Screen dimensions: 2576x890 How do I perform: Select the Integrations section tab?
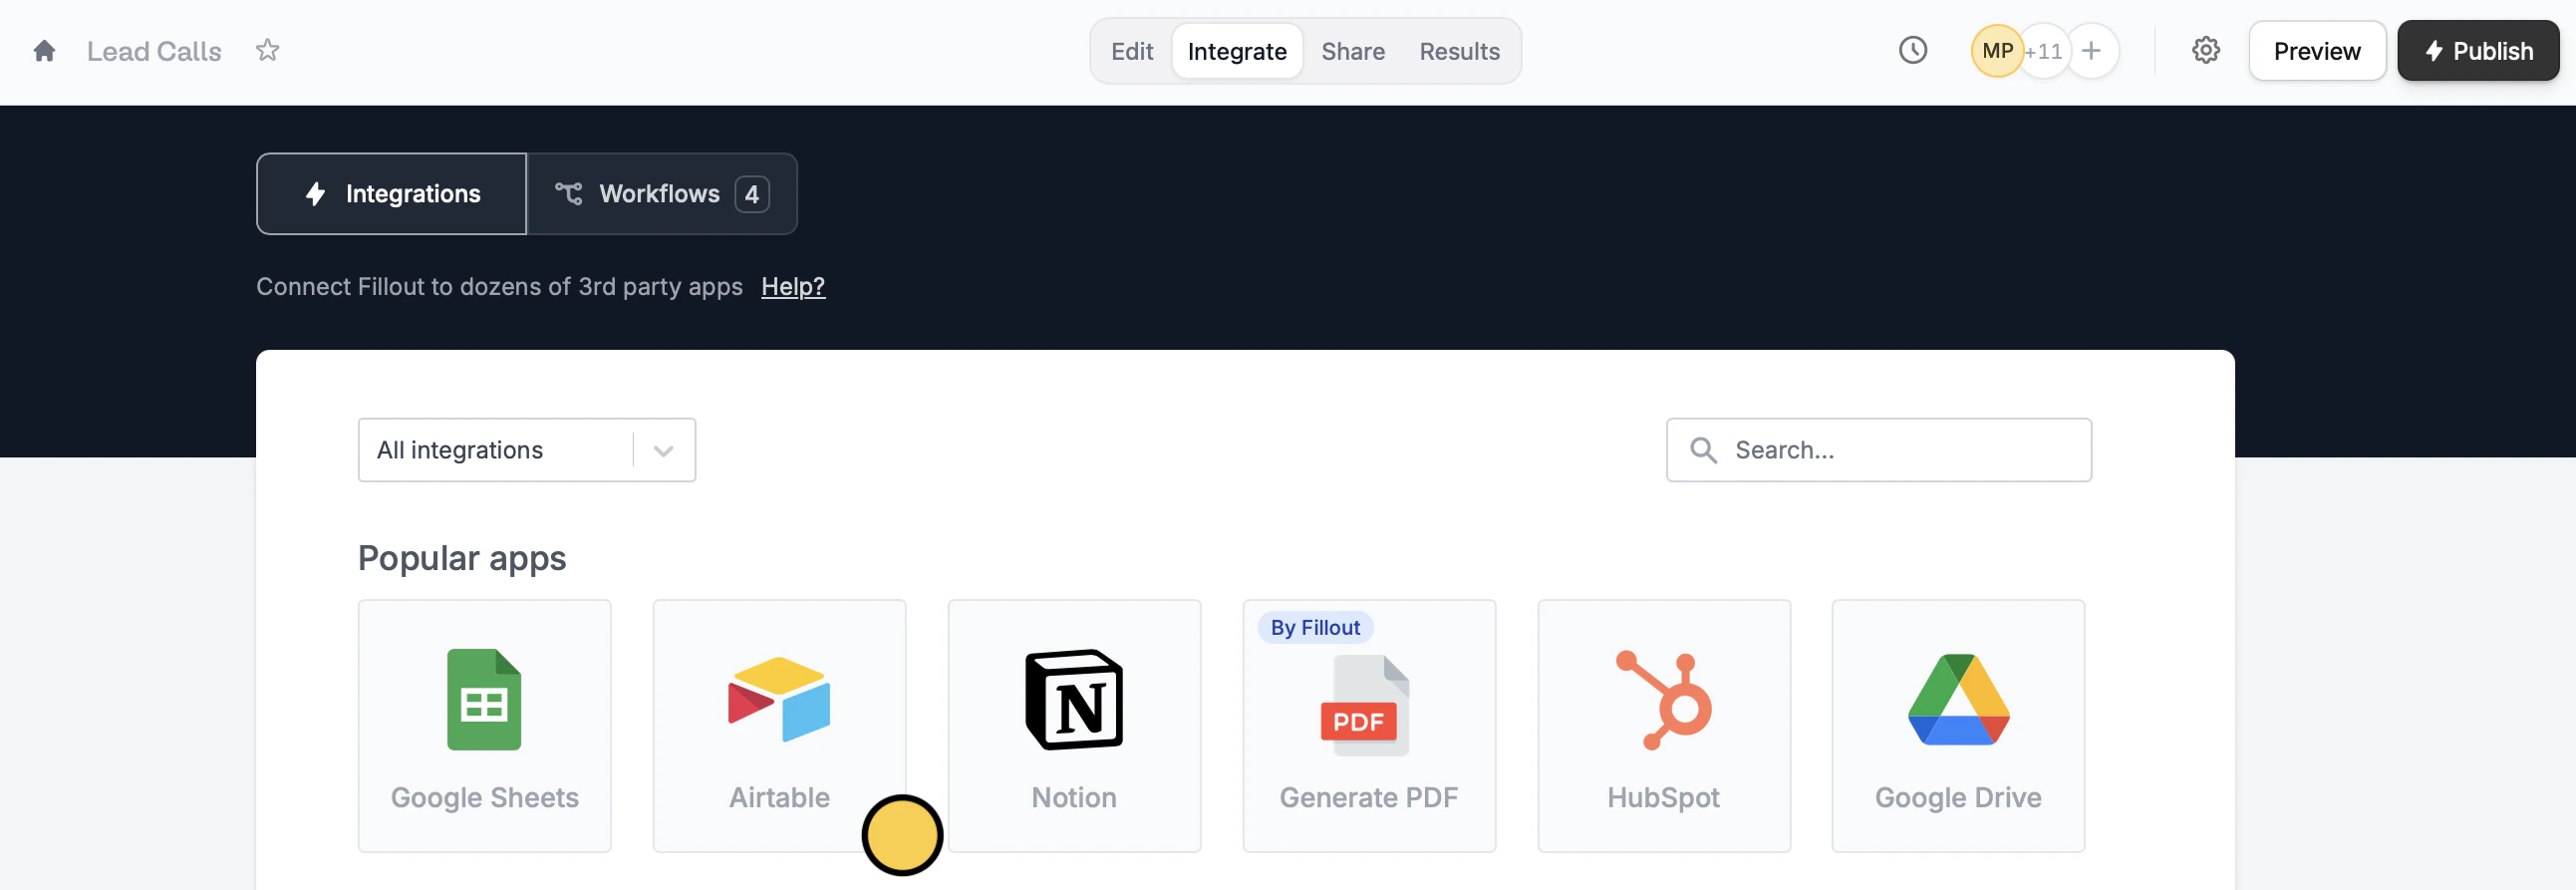(392, 194)
